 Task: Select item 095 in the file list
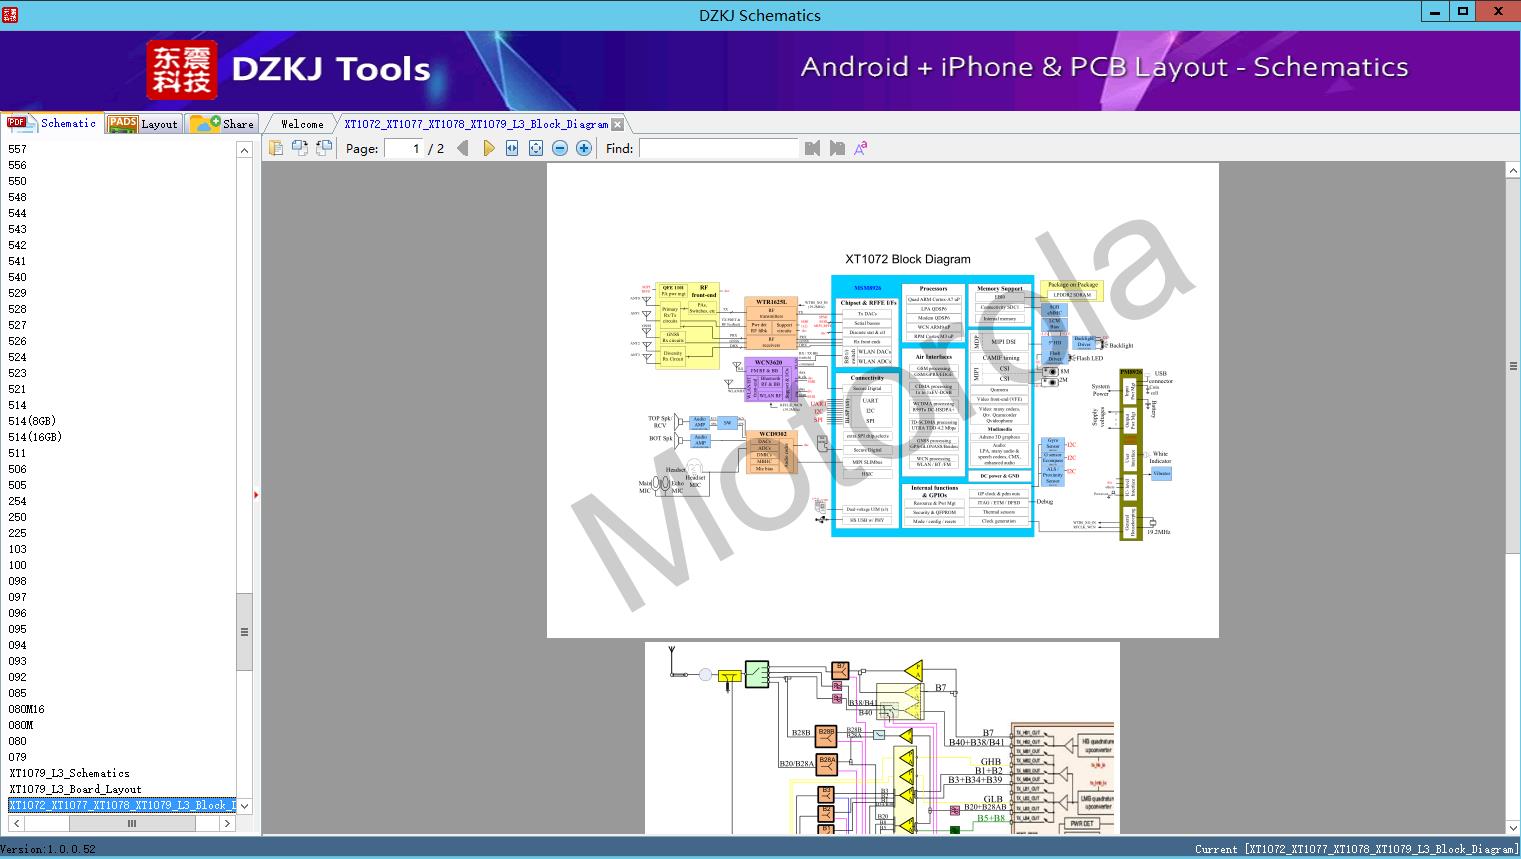pyautogui.click(x=18, y=629)
